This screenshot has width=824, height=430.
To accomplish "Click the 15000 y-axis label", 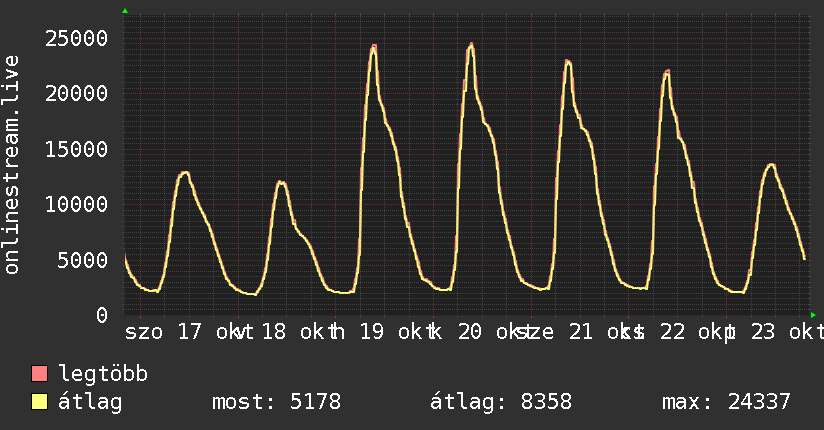I will pyautogui.click(x=76, y=149).
